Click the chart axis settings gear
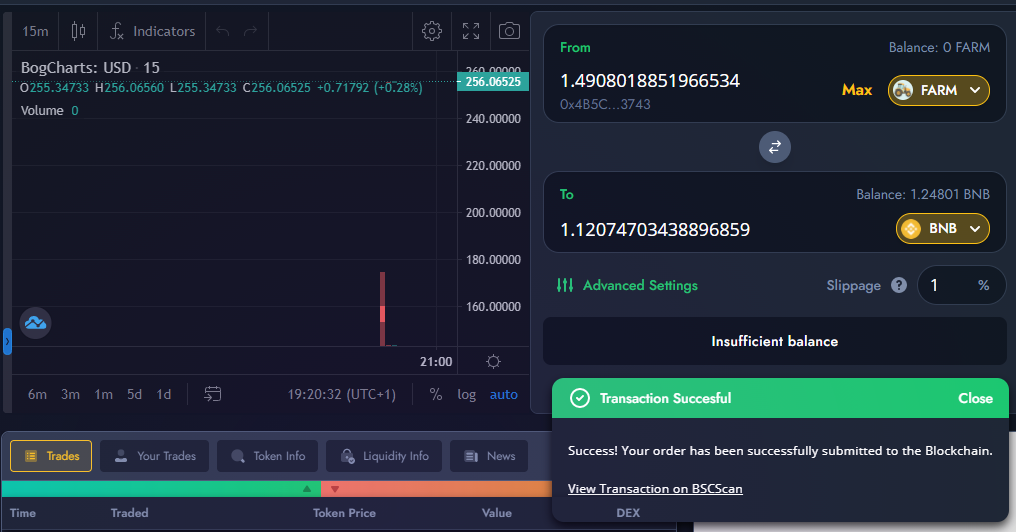Image resolution: width=1016 pixels, height=532 pixels. click(x=493, y=362)
